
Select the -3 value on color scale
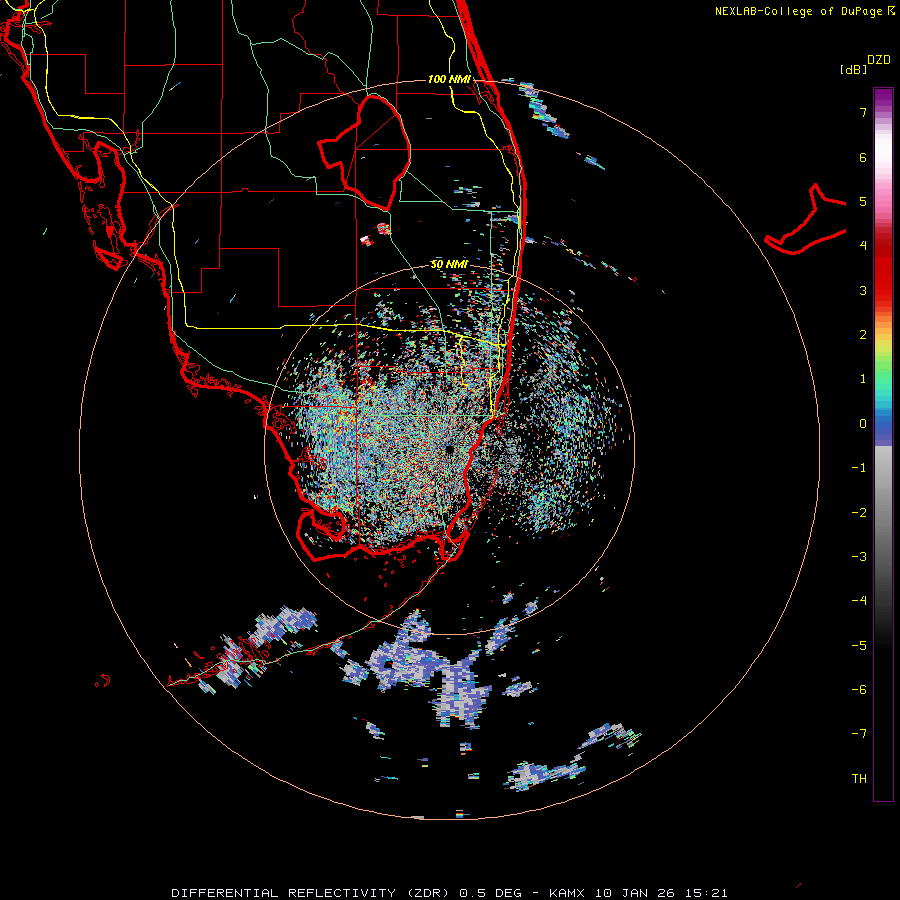pyautogui.click(x=859, y=557)
